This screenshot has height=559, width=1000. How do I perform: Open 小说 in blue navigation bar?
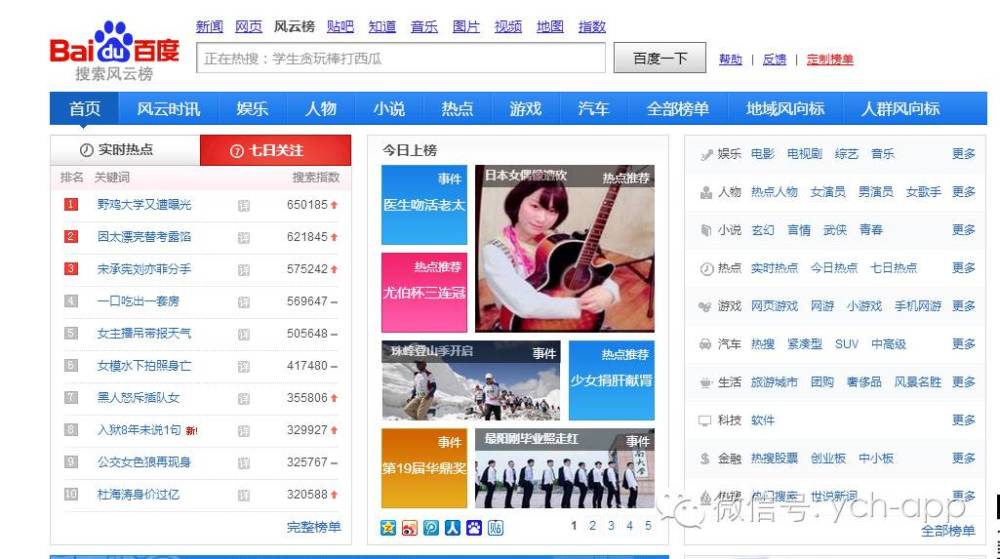coord(388,108)
